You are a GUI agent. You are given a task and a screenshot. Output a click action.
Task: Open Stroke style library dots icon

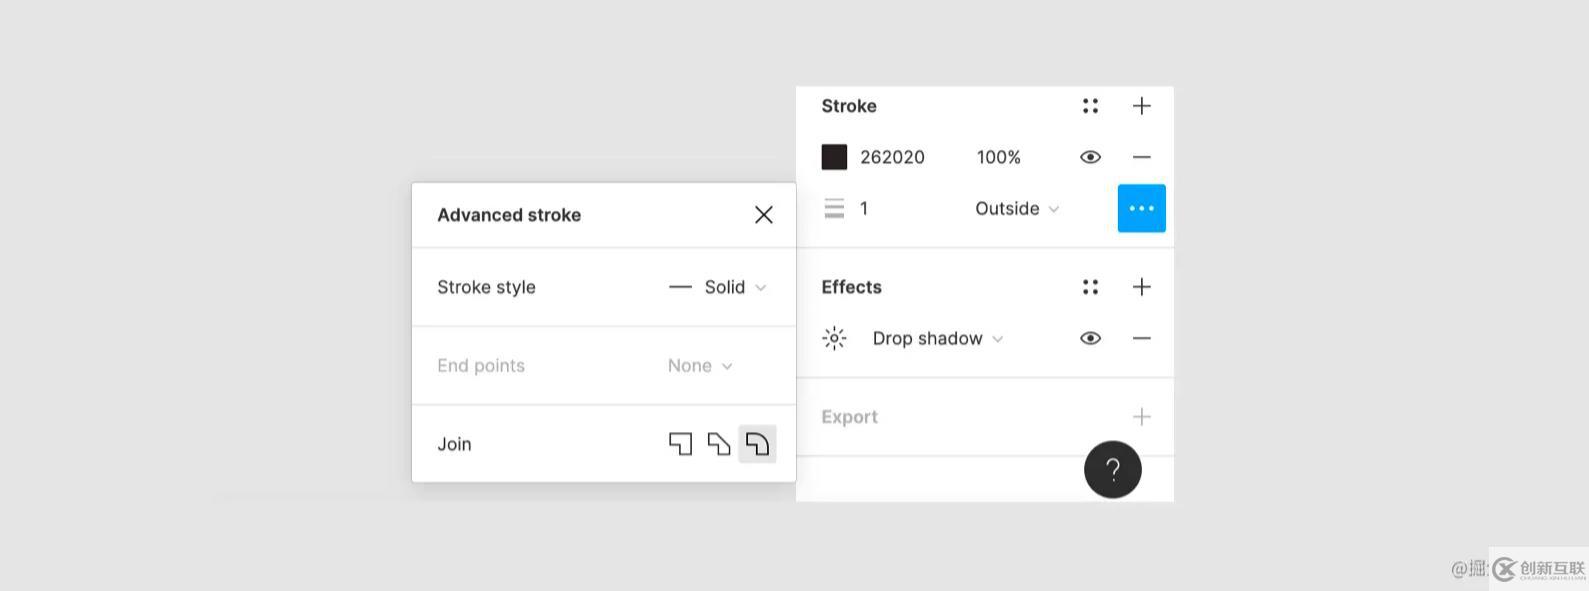click(1090, 106)
